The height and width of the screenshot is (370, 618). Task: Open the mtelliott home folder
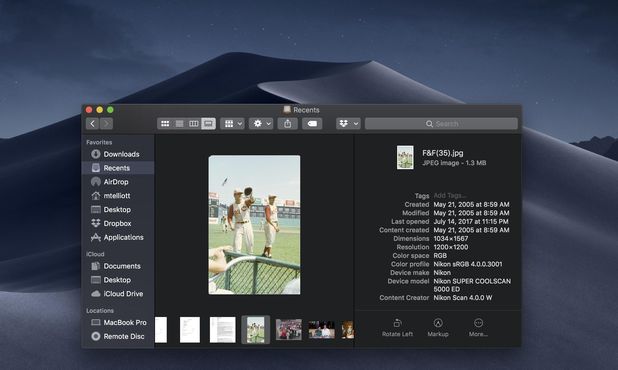[x=118, y=195]
